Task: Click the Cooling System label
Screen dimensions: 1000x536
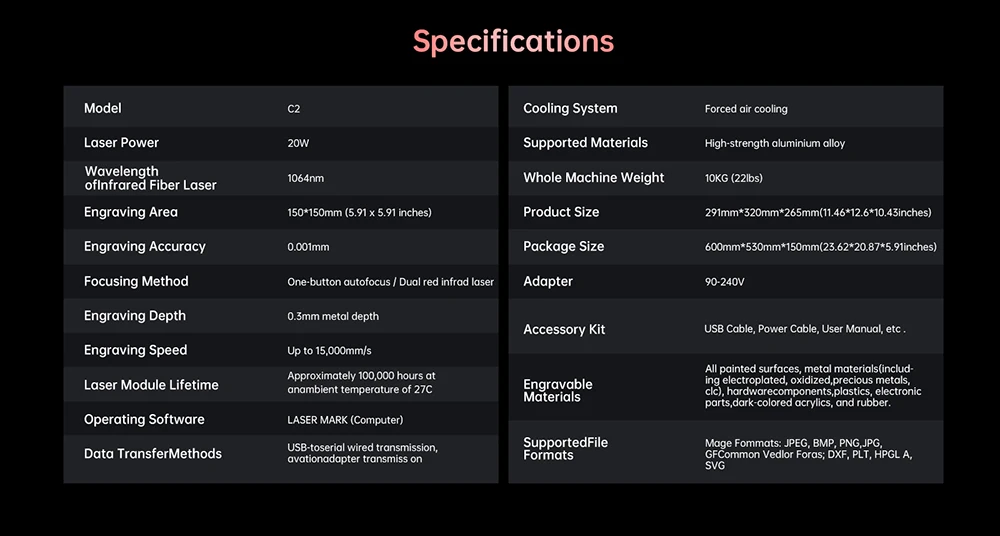Action: (570, 108)
